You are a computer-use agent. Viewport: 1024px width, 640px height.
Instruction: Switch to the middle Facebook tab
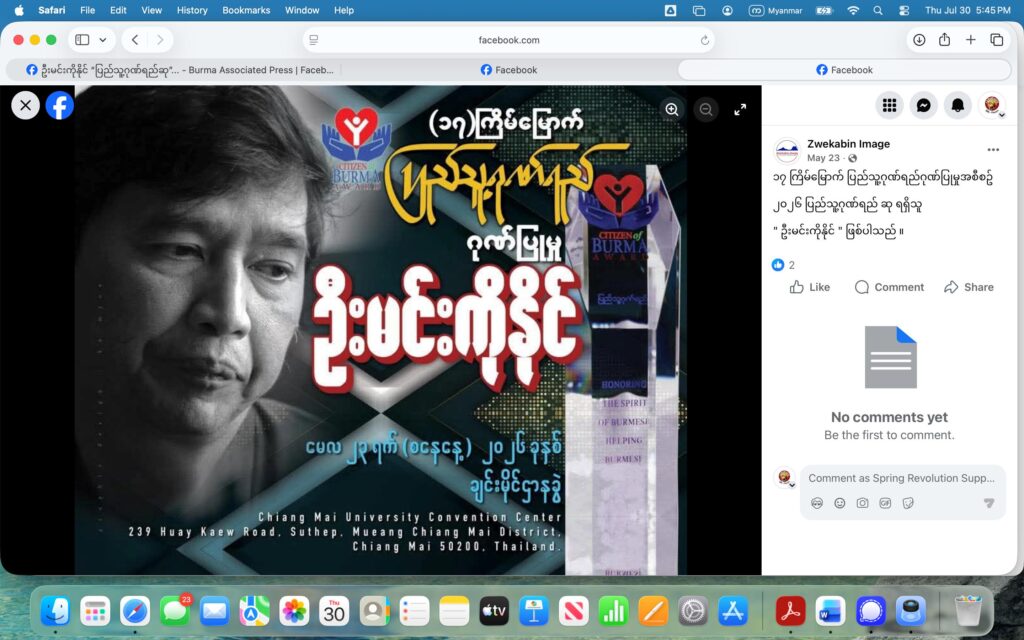509,70
